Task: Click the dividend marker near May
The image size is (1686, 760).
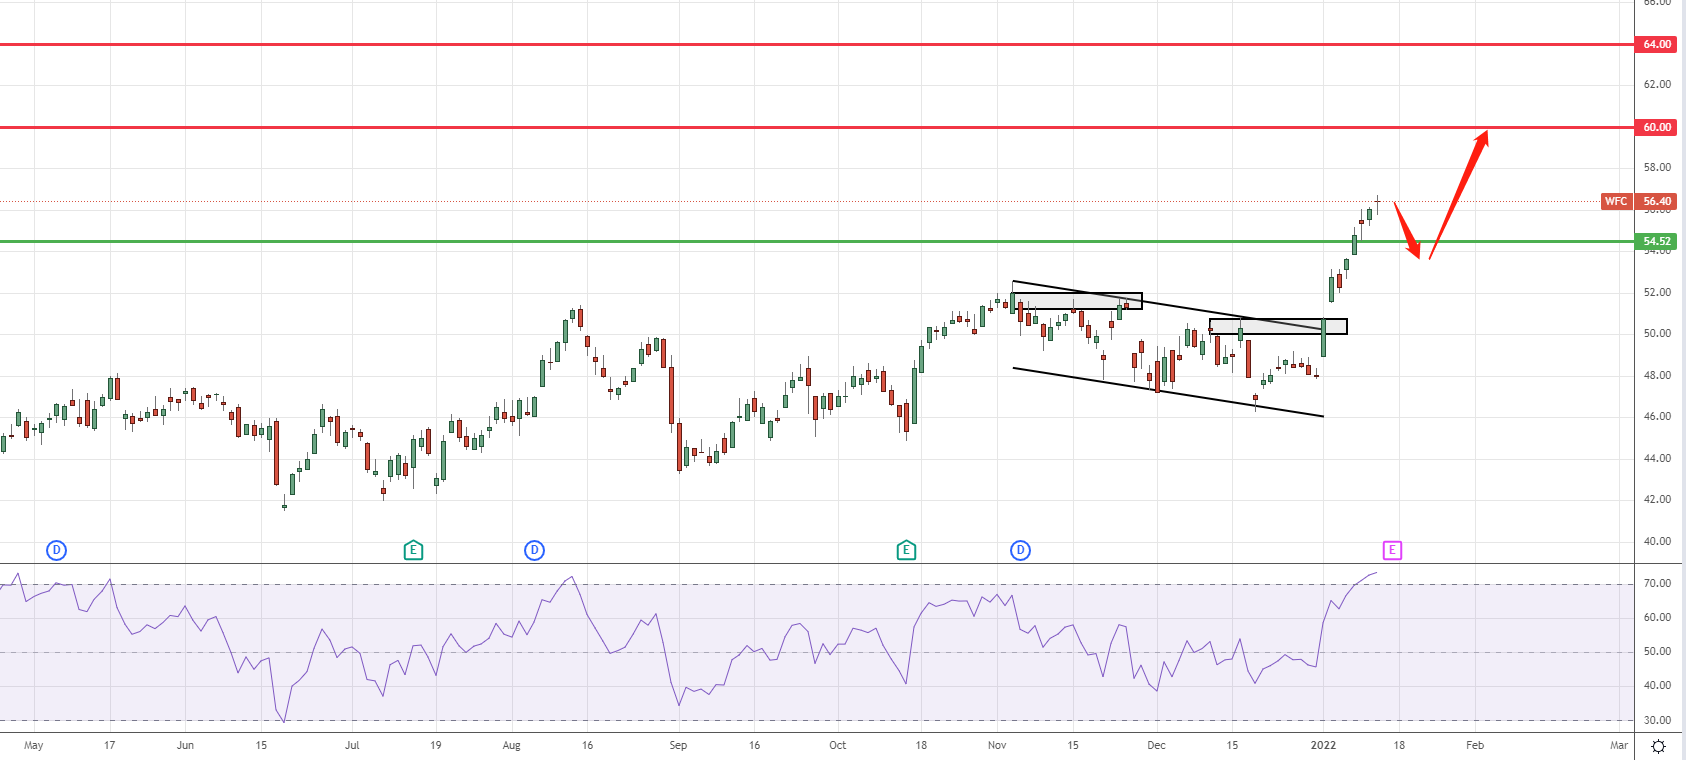Action: pos(57,550)
